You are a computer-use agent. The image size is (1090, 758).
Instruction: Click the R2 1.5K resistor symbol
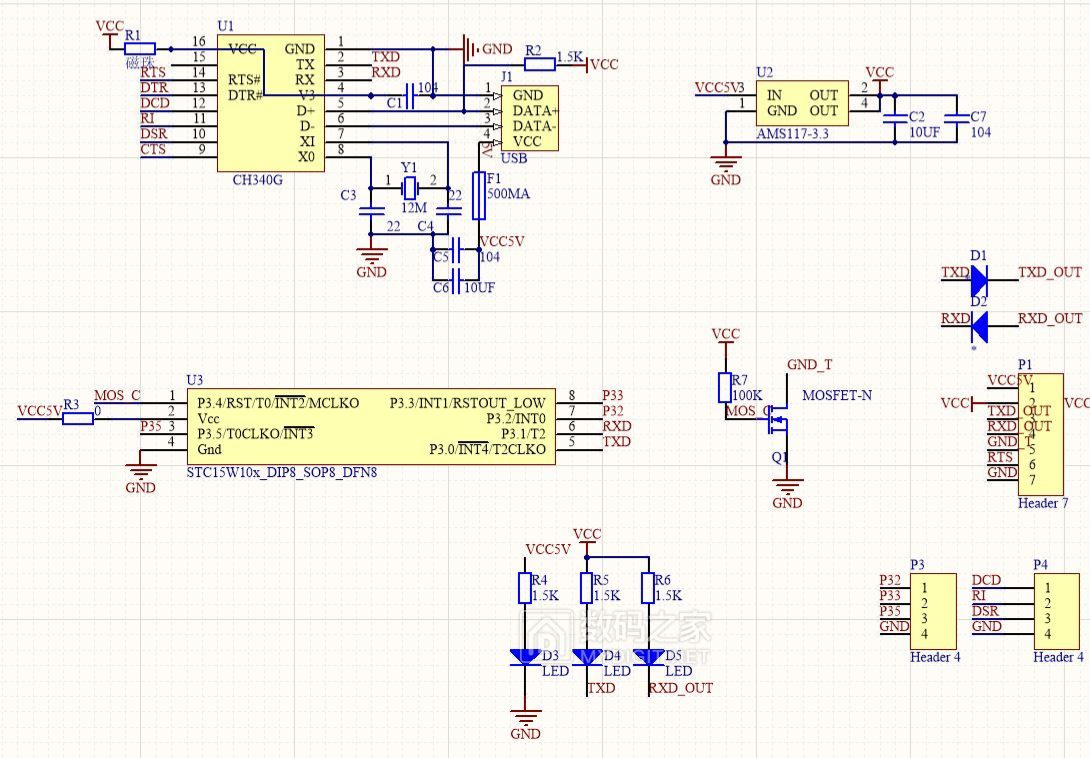click(539, 65)
